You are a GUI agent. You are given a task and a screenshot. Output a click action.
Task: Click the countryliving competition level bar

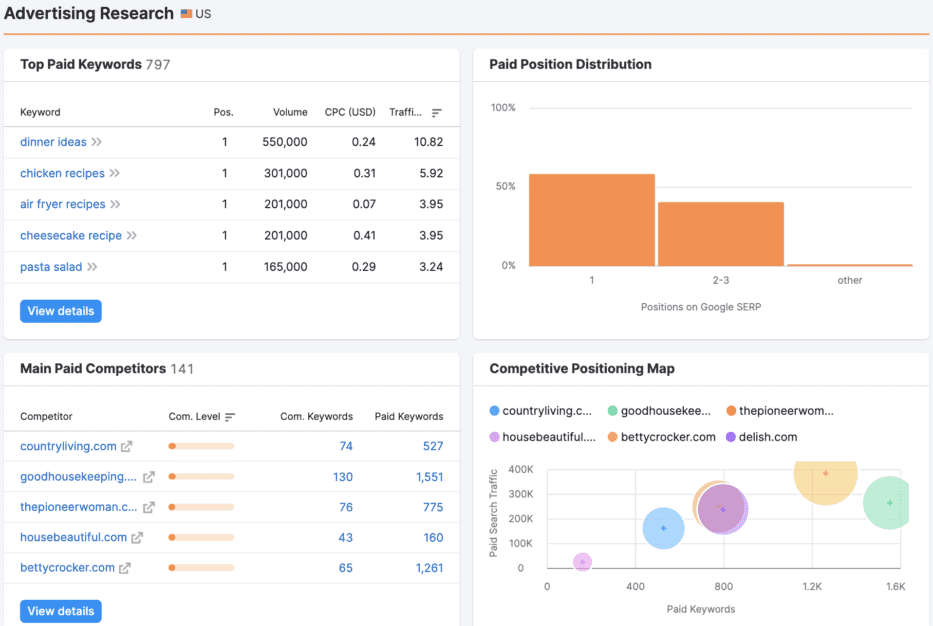click(x=201, y=446)
